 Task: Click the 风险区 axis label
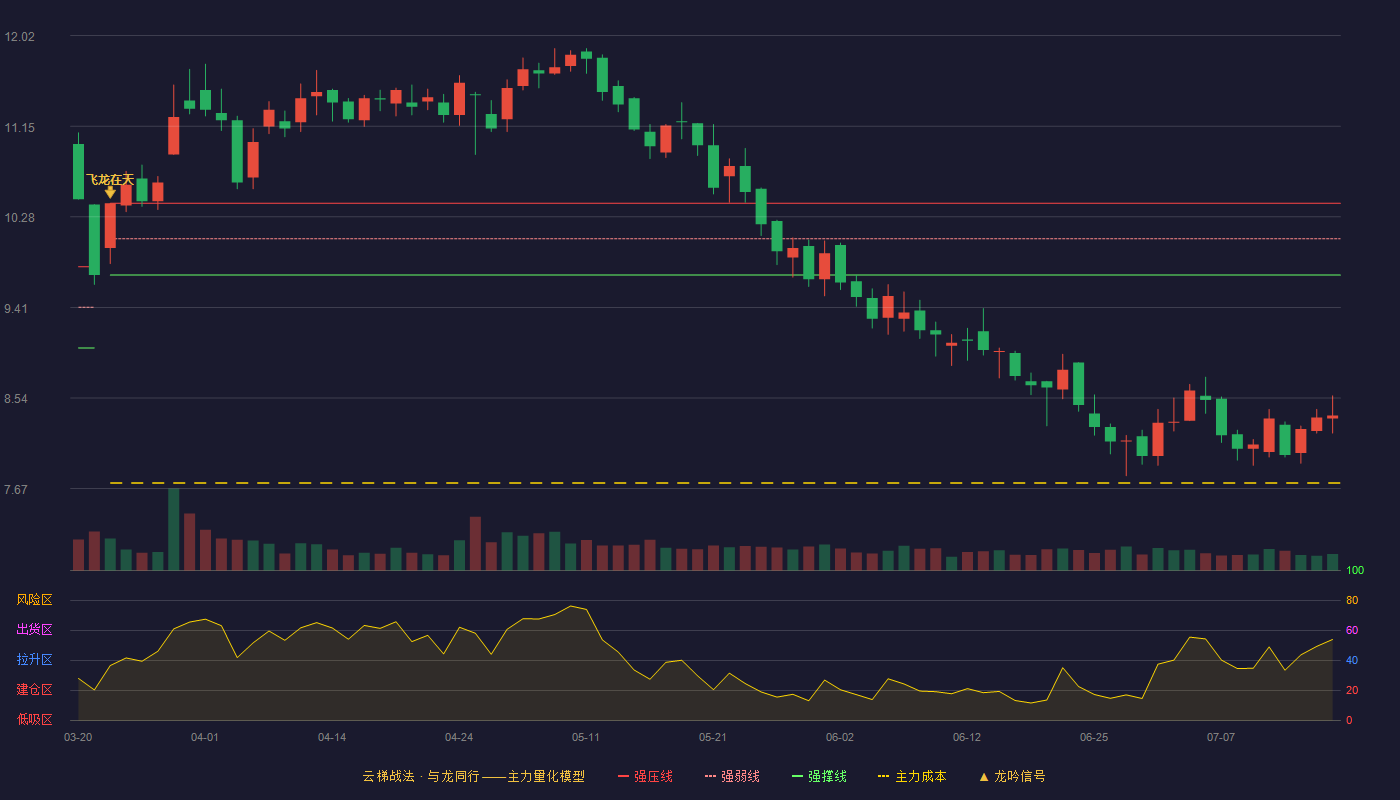[x=34, y=600]
